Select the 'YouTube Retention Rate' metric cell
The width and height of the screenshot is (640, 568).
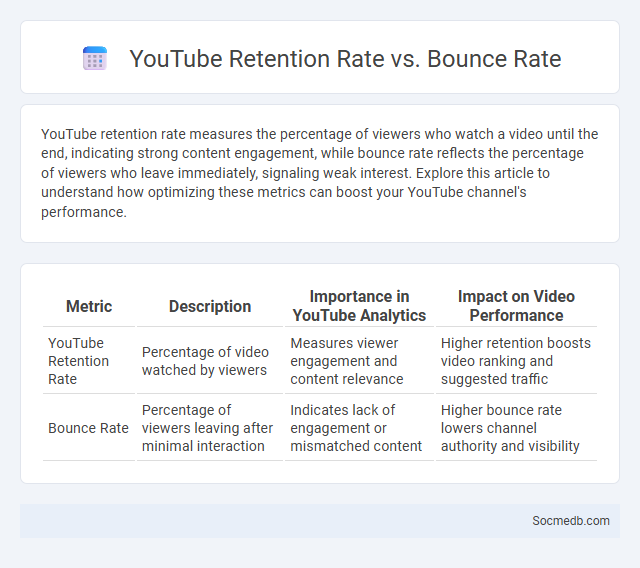tap(89, 361)
